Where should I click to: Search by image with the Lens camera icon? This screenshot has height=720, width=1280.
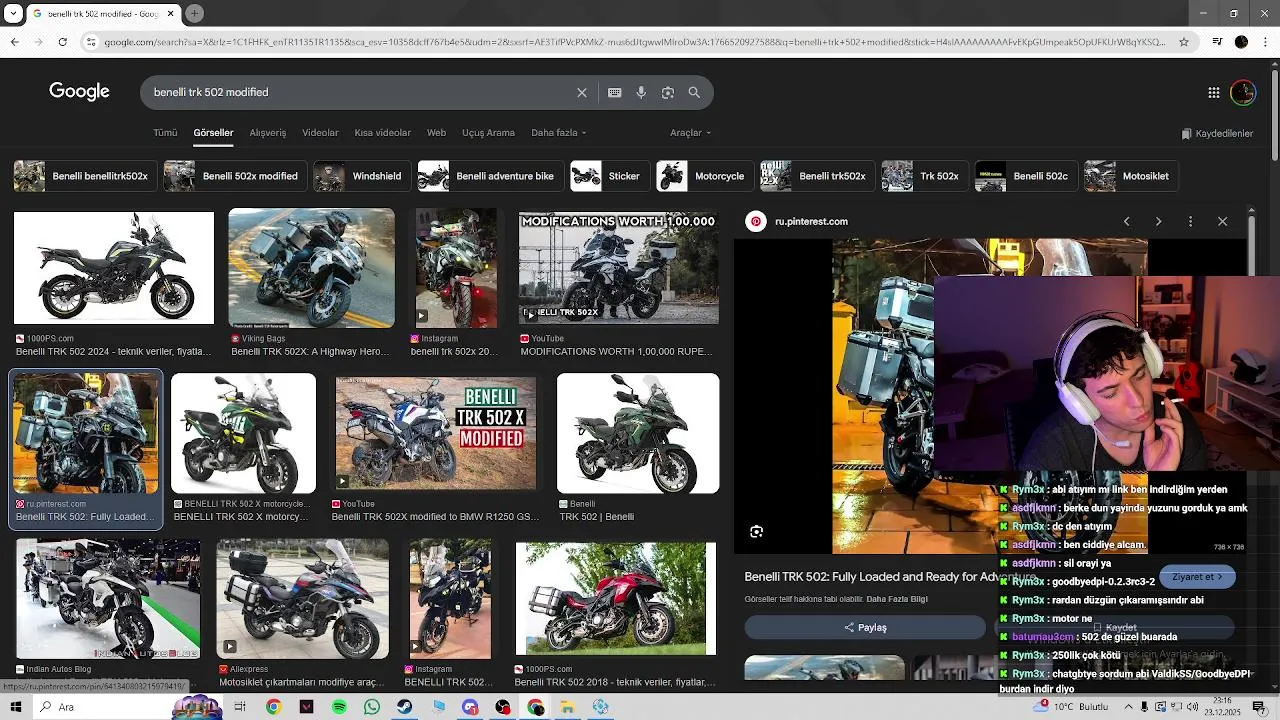click(667, 92)
